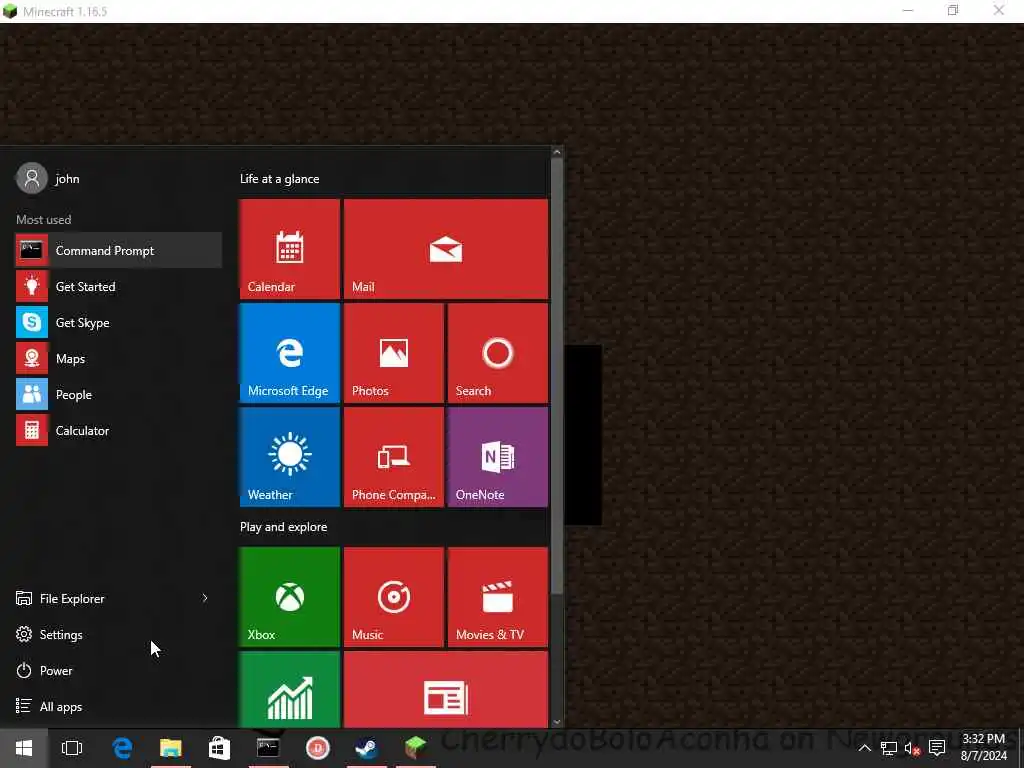Viewport: 1024px width, 768px height.
Task: Open Task View on taskbar
Action: (72, 748)
